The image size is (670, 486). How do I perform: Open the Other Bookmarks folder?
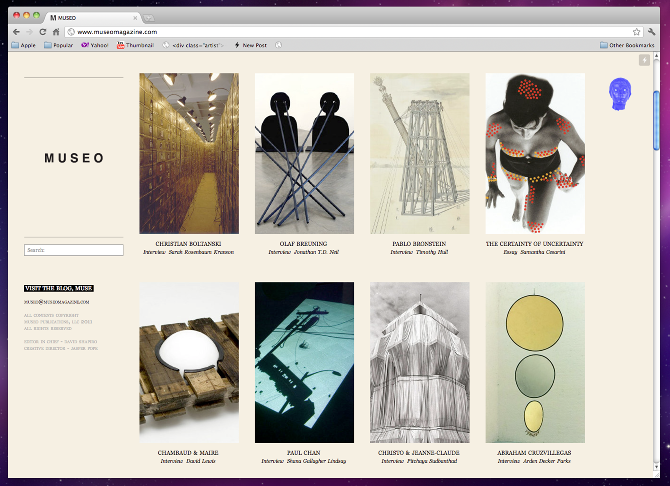tap(627, 45)
